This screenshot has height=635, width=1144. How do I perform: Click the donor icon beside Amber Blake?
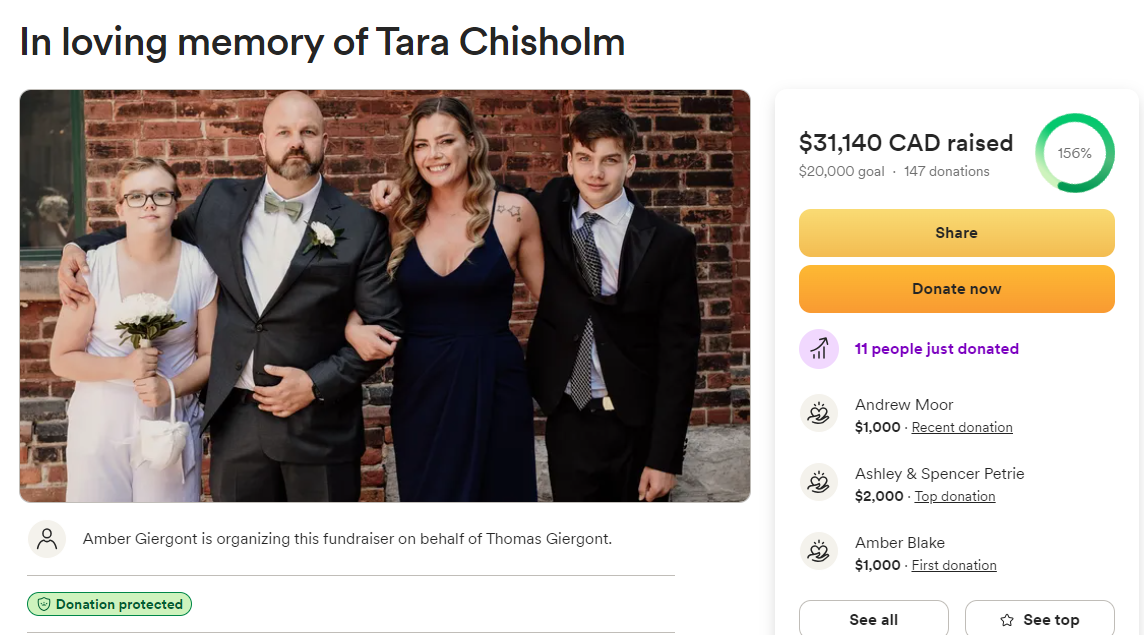click(818, 552)
